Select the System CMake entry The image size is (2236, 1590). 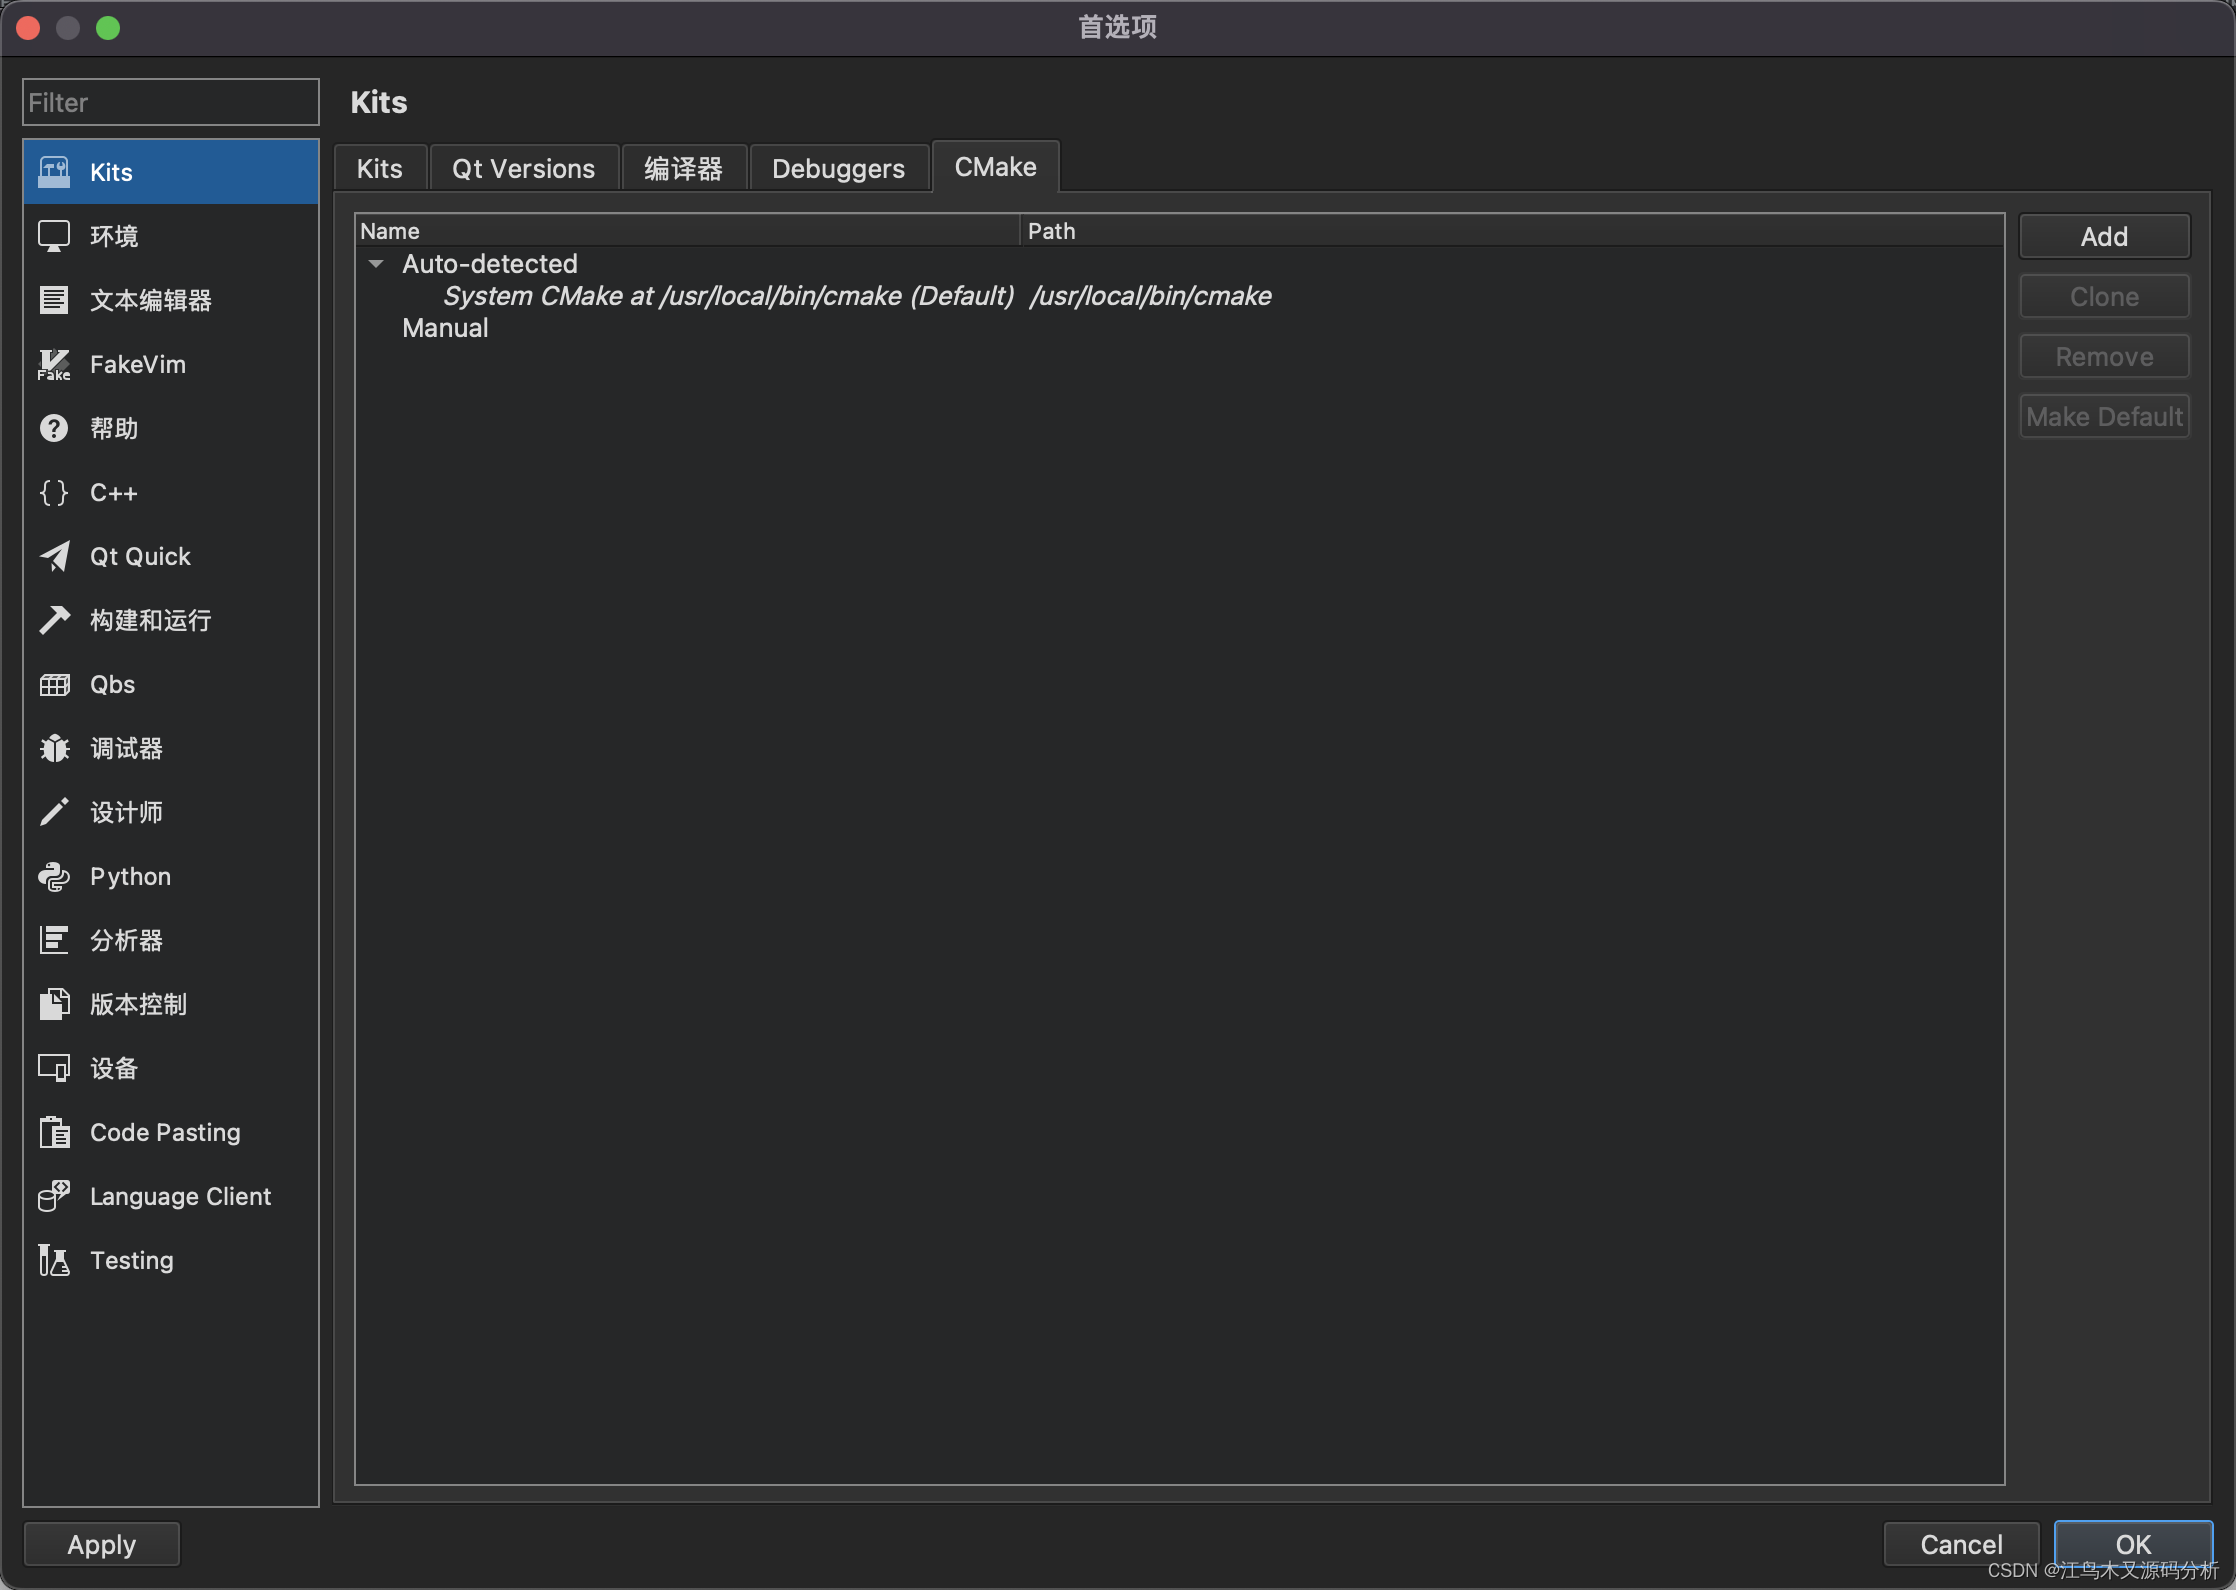[727, 295]
